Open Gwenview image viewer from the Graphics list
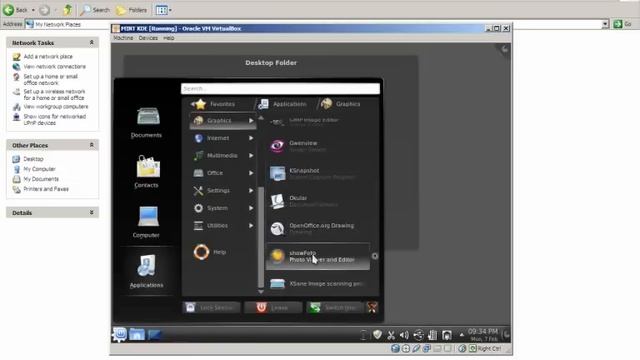 pyautogui.click(x=318, y=146)
